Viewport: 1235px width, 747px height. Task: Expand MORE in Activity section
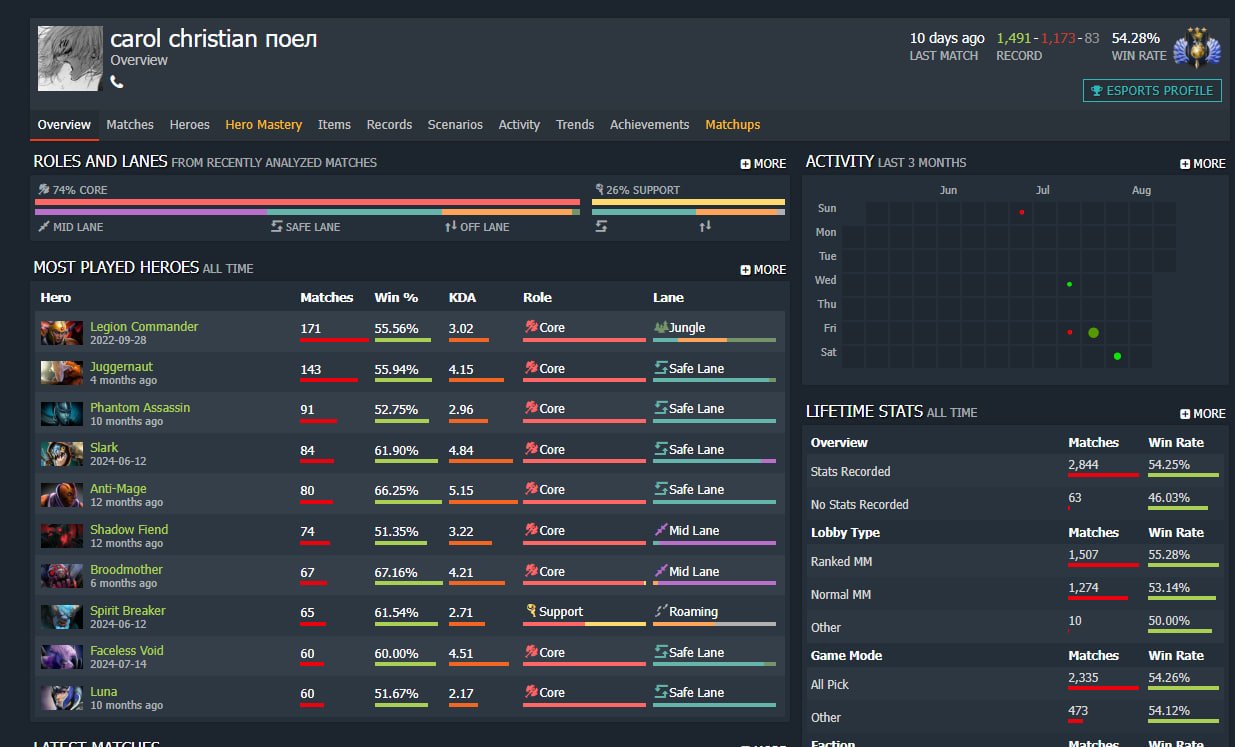pos(1202,163)
